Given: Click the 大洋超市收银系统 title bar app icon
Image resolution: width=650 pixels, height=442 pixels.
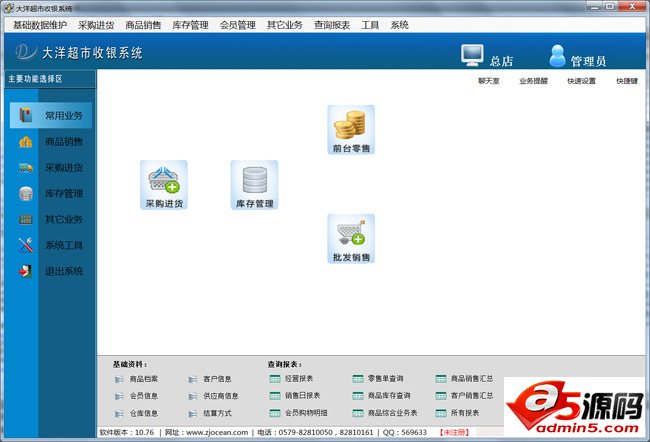Looking at the screenshot, I should 8,8.
